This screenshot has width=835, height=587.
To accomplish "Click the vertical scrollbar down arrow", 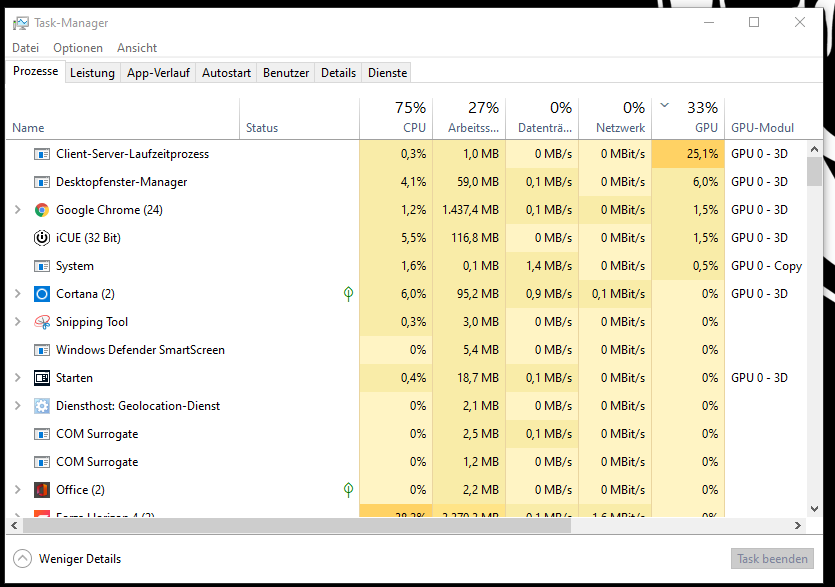I will click(x=814, y=509).
